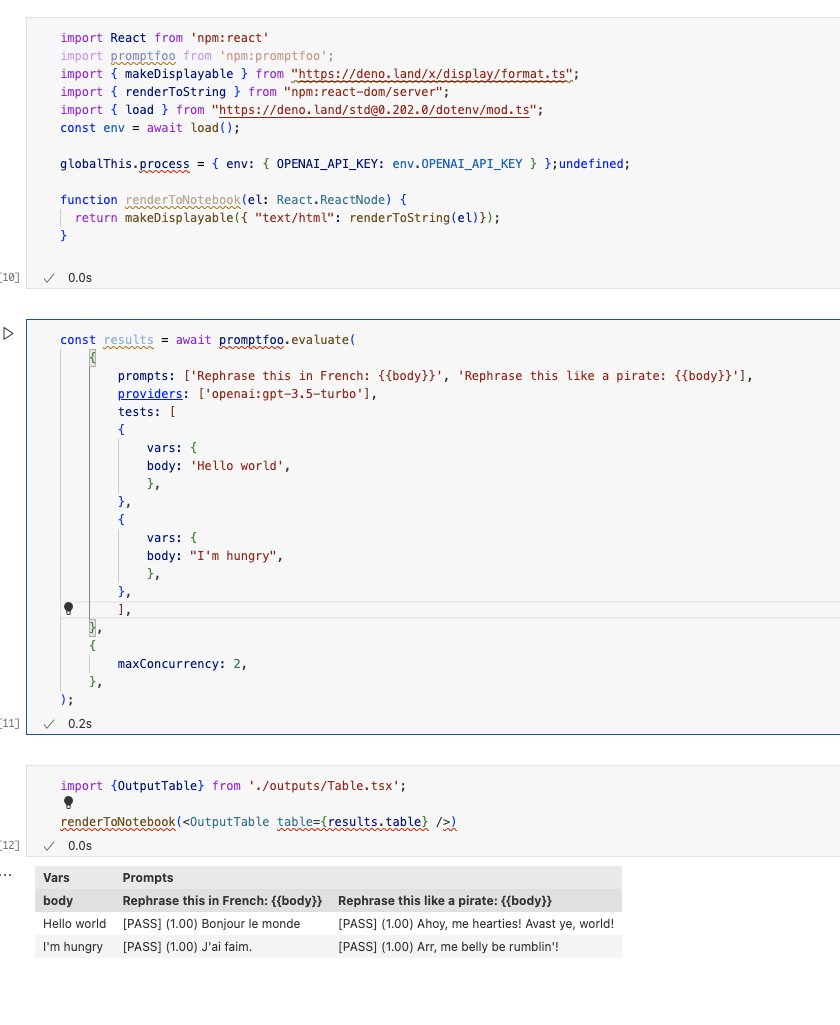Click the lightbulb above the renderToNotebook call line
Screen dimensions: 840x1025
[69, 803]
